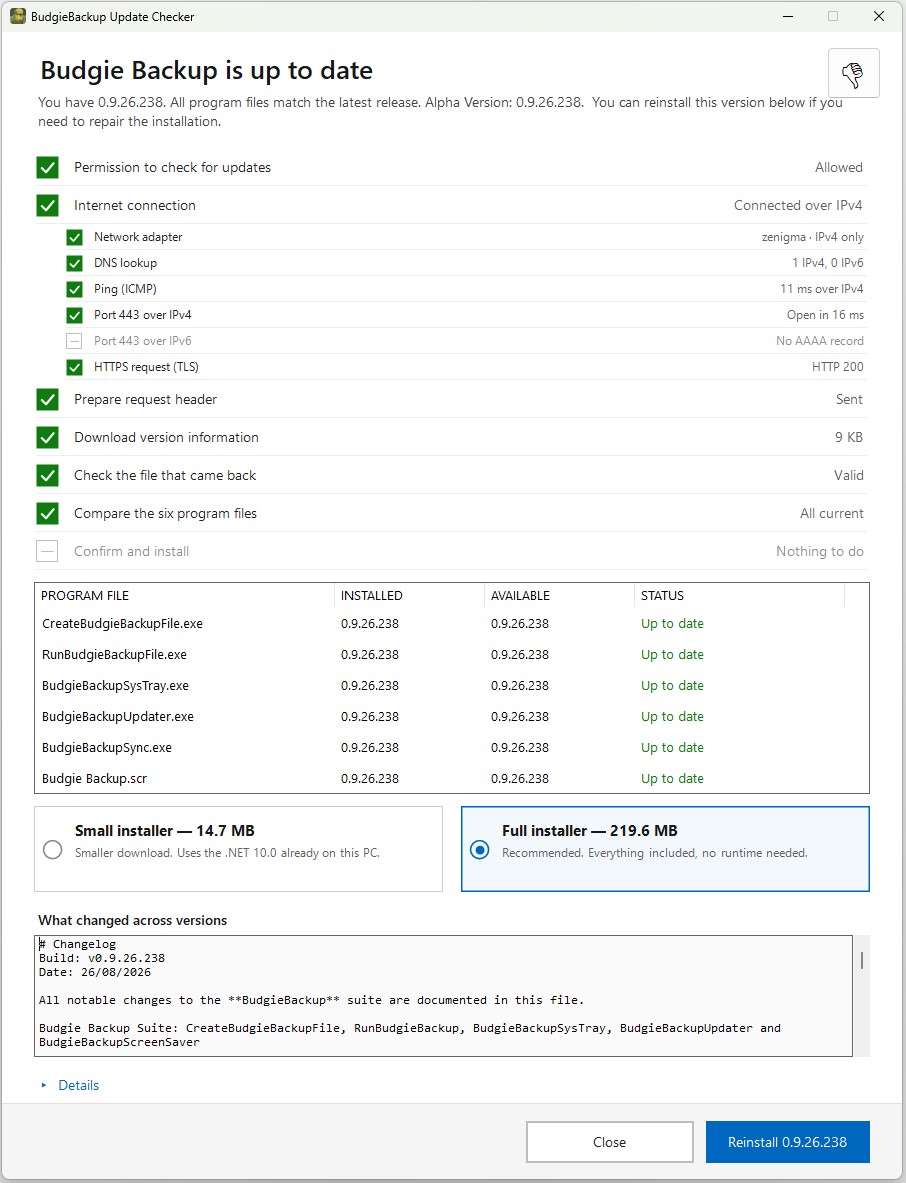Select the BudgieBackupSysTray.exe row
Viewport: 906px width, 1183px height.
(451, 686)
